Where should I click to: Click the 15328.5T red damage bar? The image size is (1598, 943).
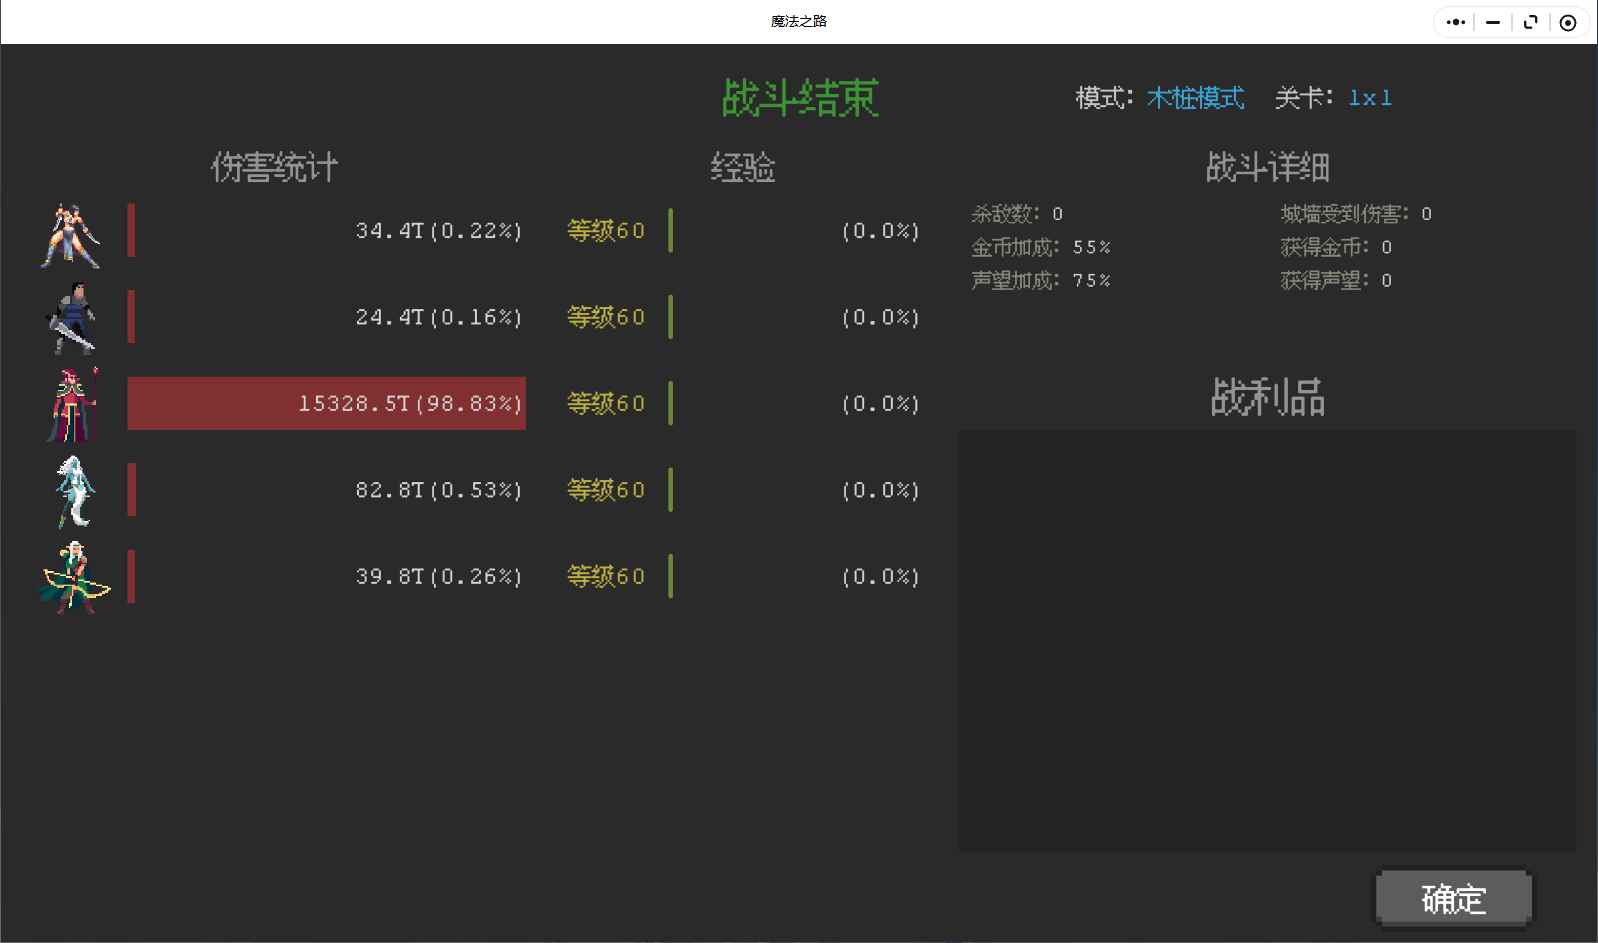[x=326, y=403]
